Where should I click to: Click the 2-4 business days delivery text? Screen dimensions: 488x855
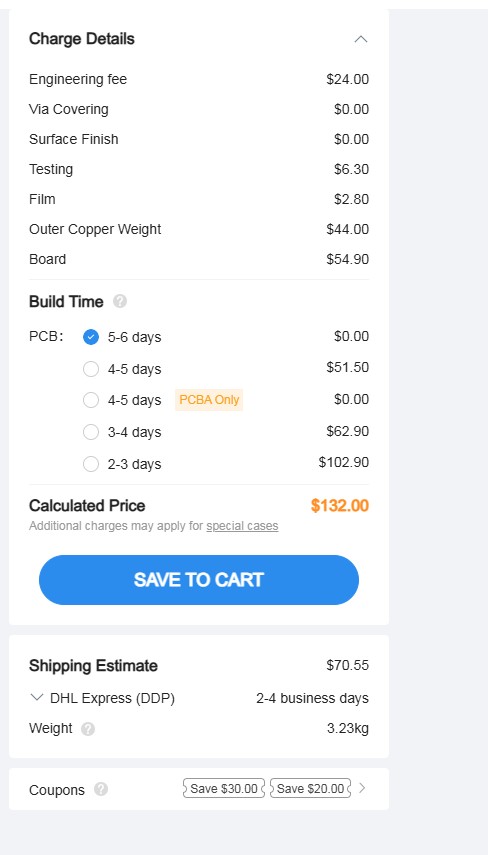coord(312,698)
